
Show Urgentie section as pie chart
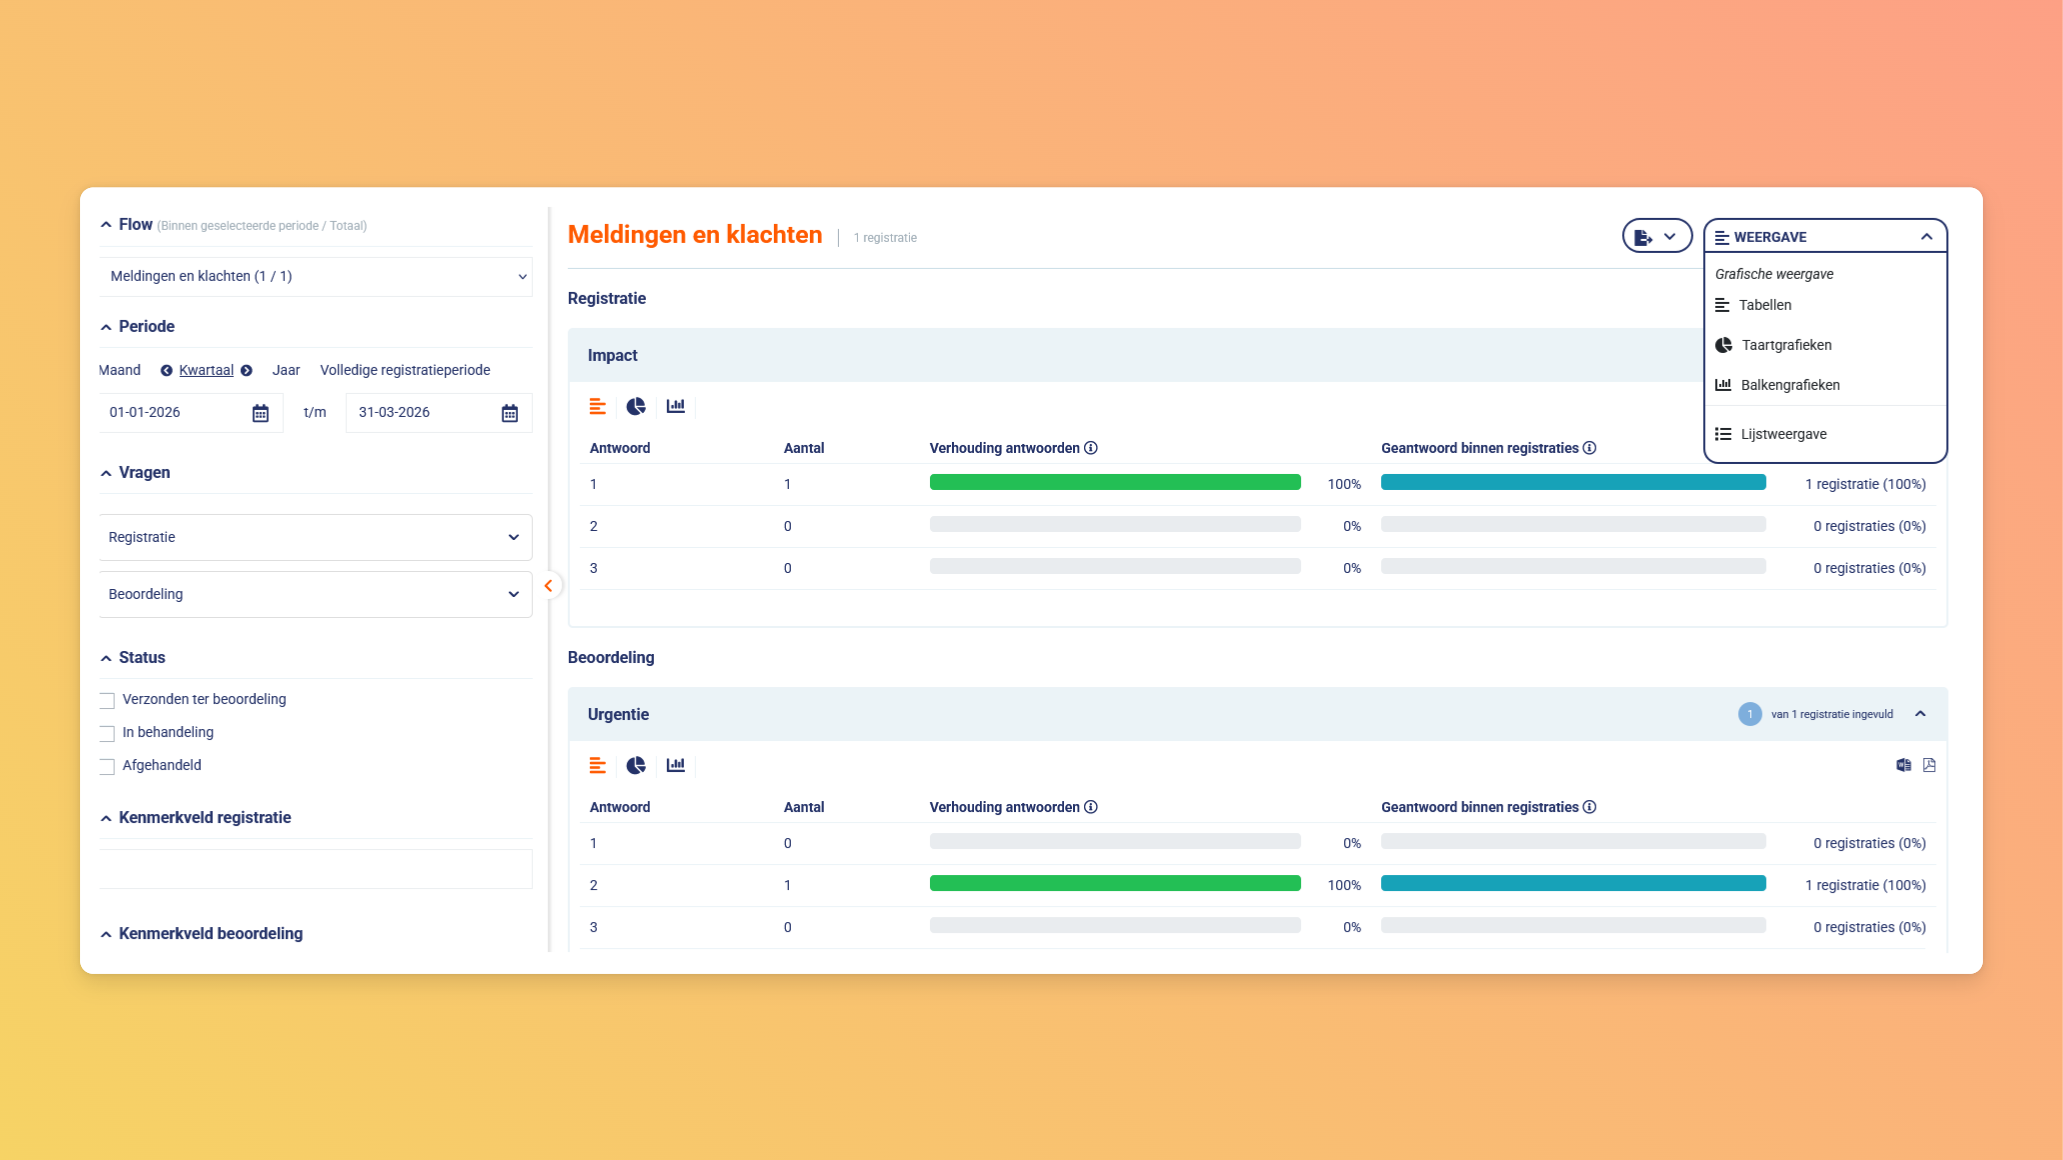[x=636, y=765]
